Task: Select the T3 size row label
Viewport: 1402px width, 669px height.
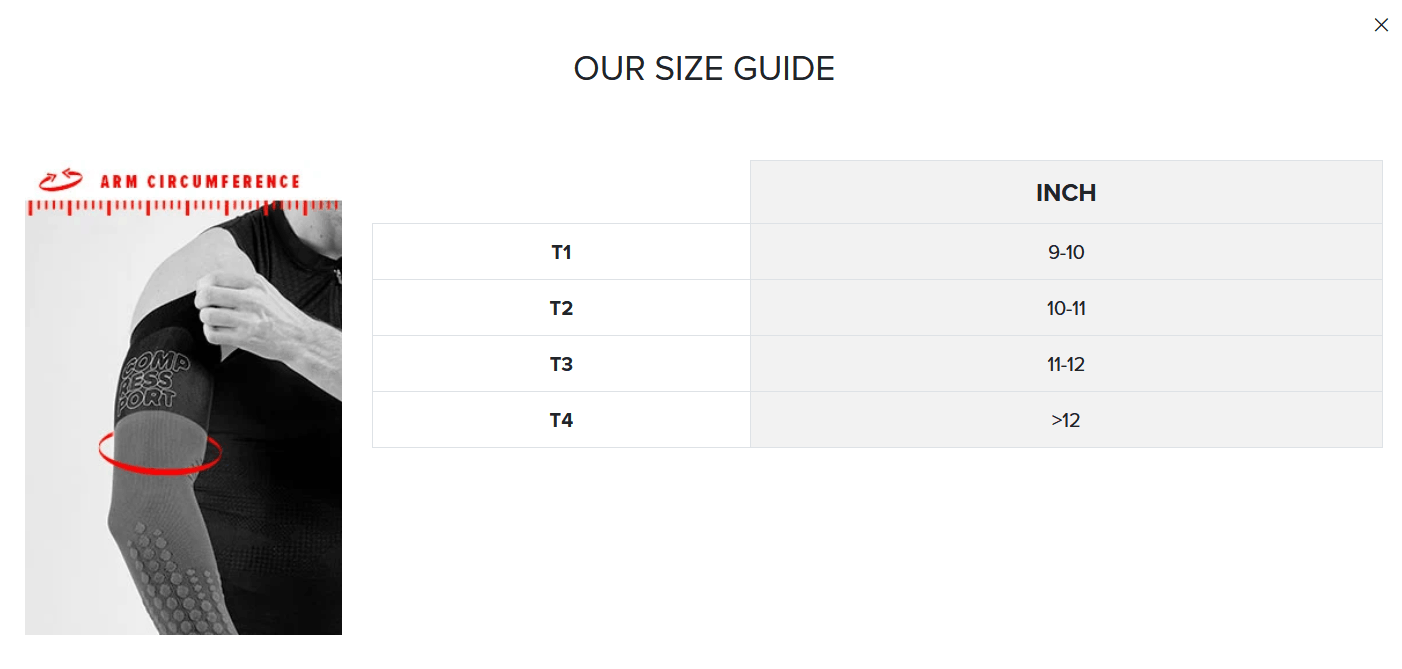Action: pyautogui.click(x=561, y=364)
